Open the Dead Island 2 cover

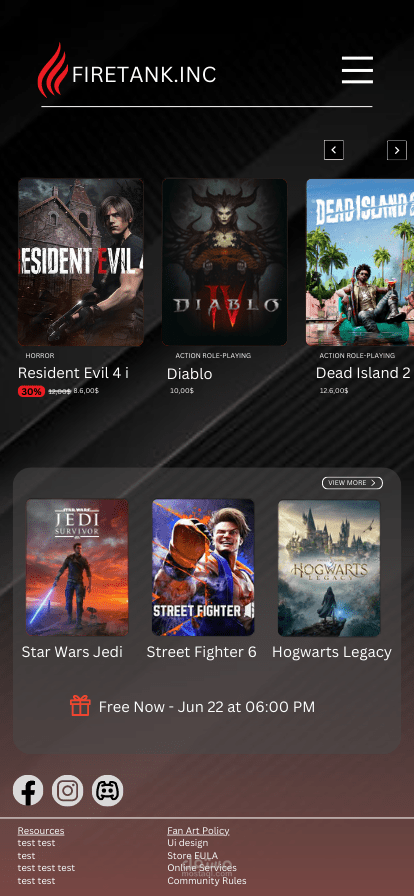click(360, 262)
